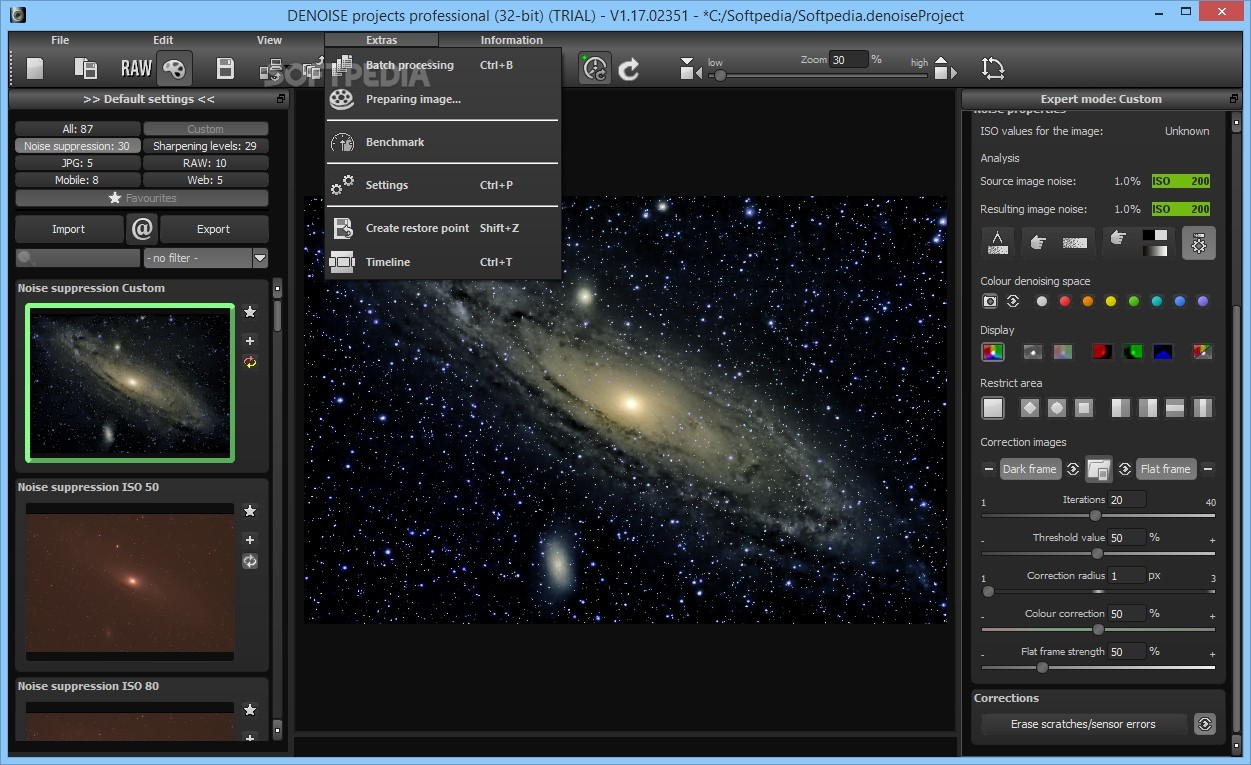Click the arrow toggle left of Flat frame
Screen dimensions: 1251x765
pyautogui.click(x=1124, y=469)
